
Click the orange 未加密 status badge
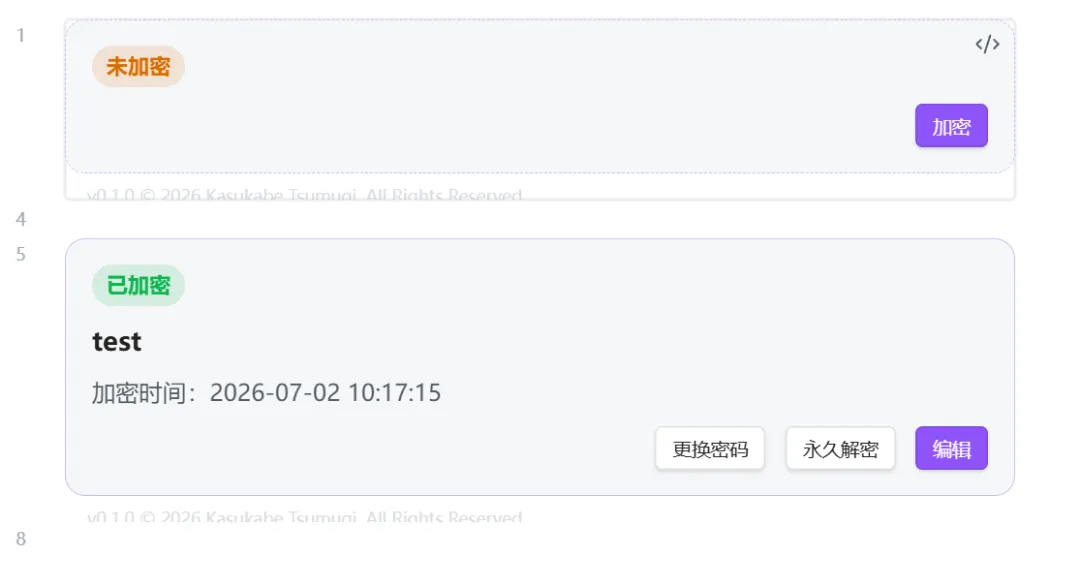138,66
